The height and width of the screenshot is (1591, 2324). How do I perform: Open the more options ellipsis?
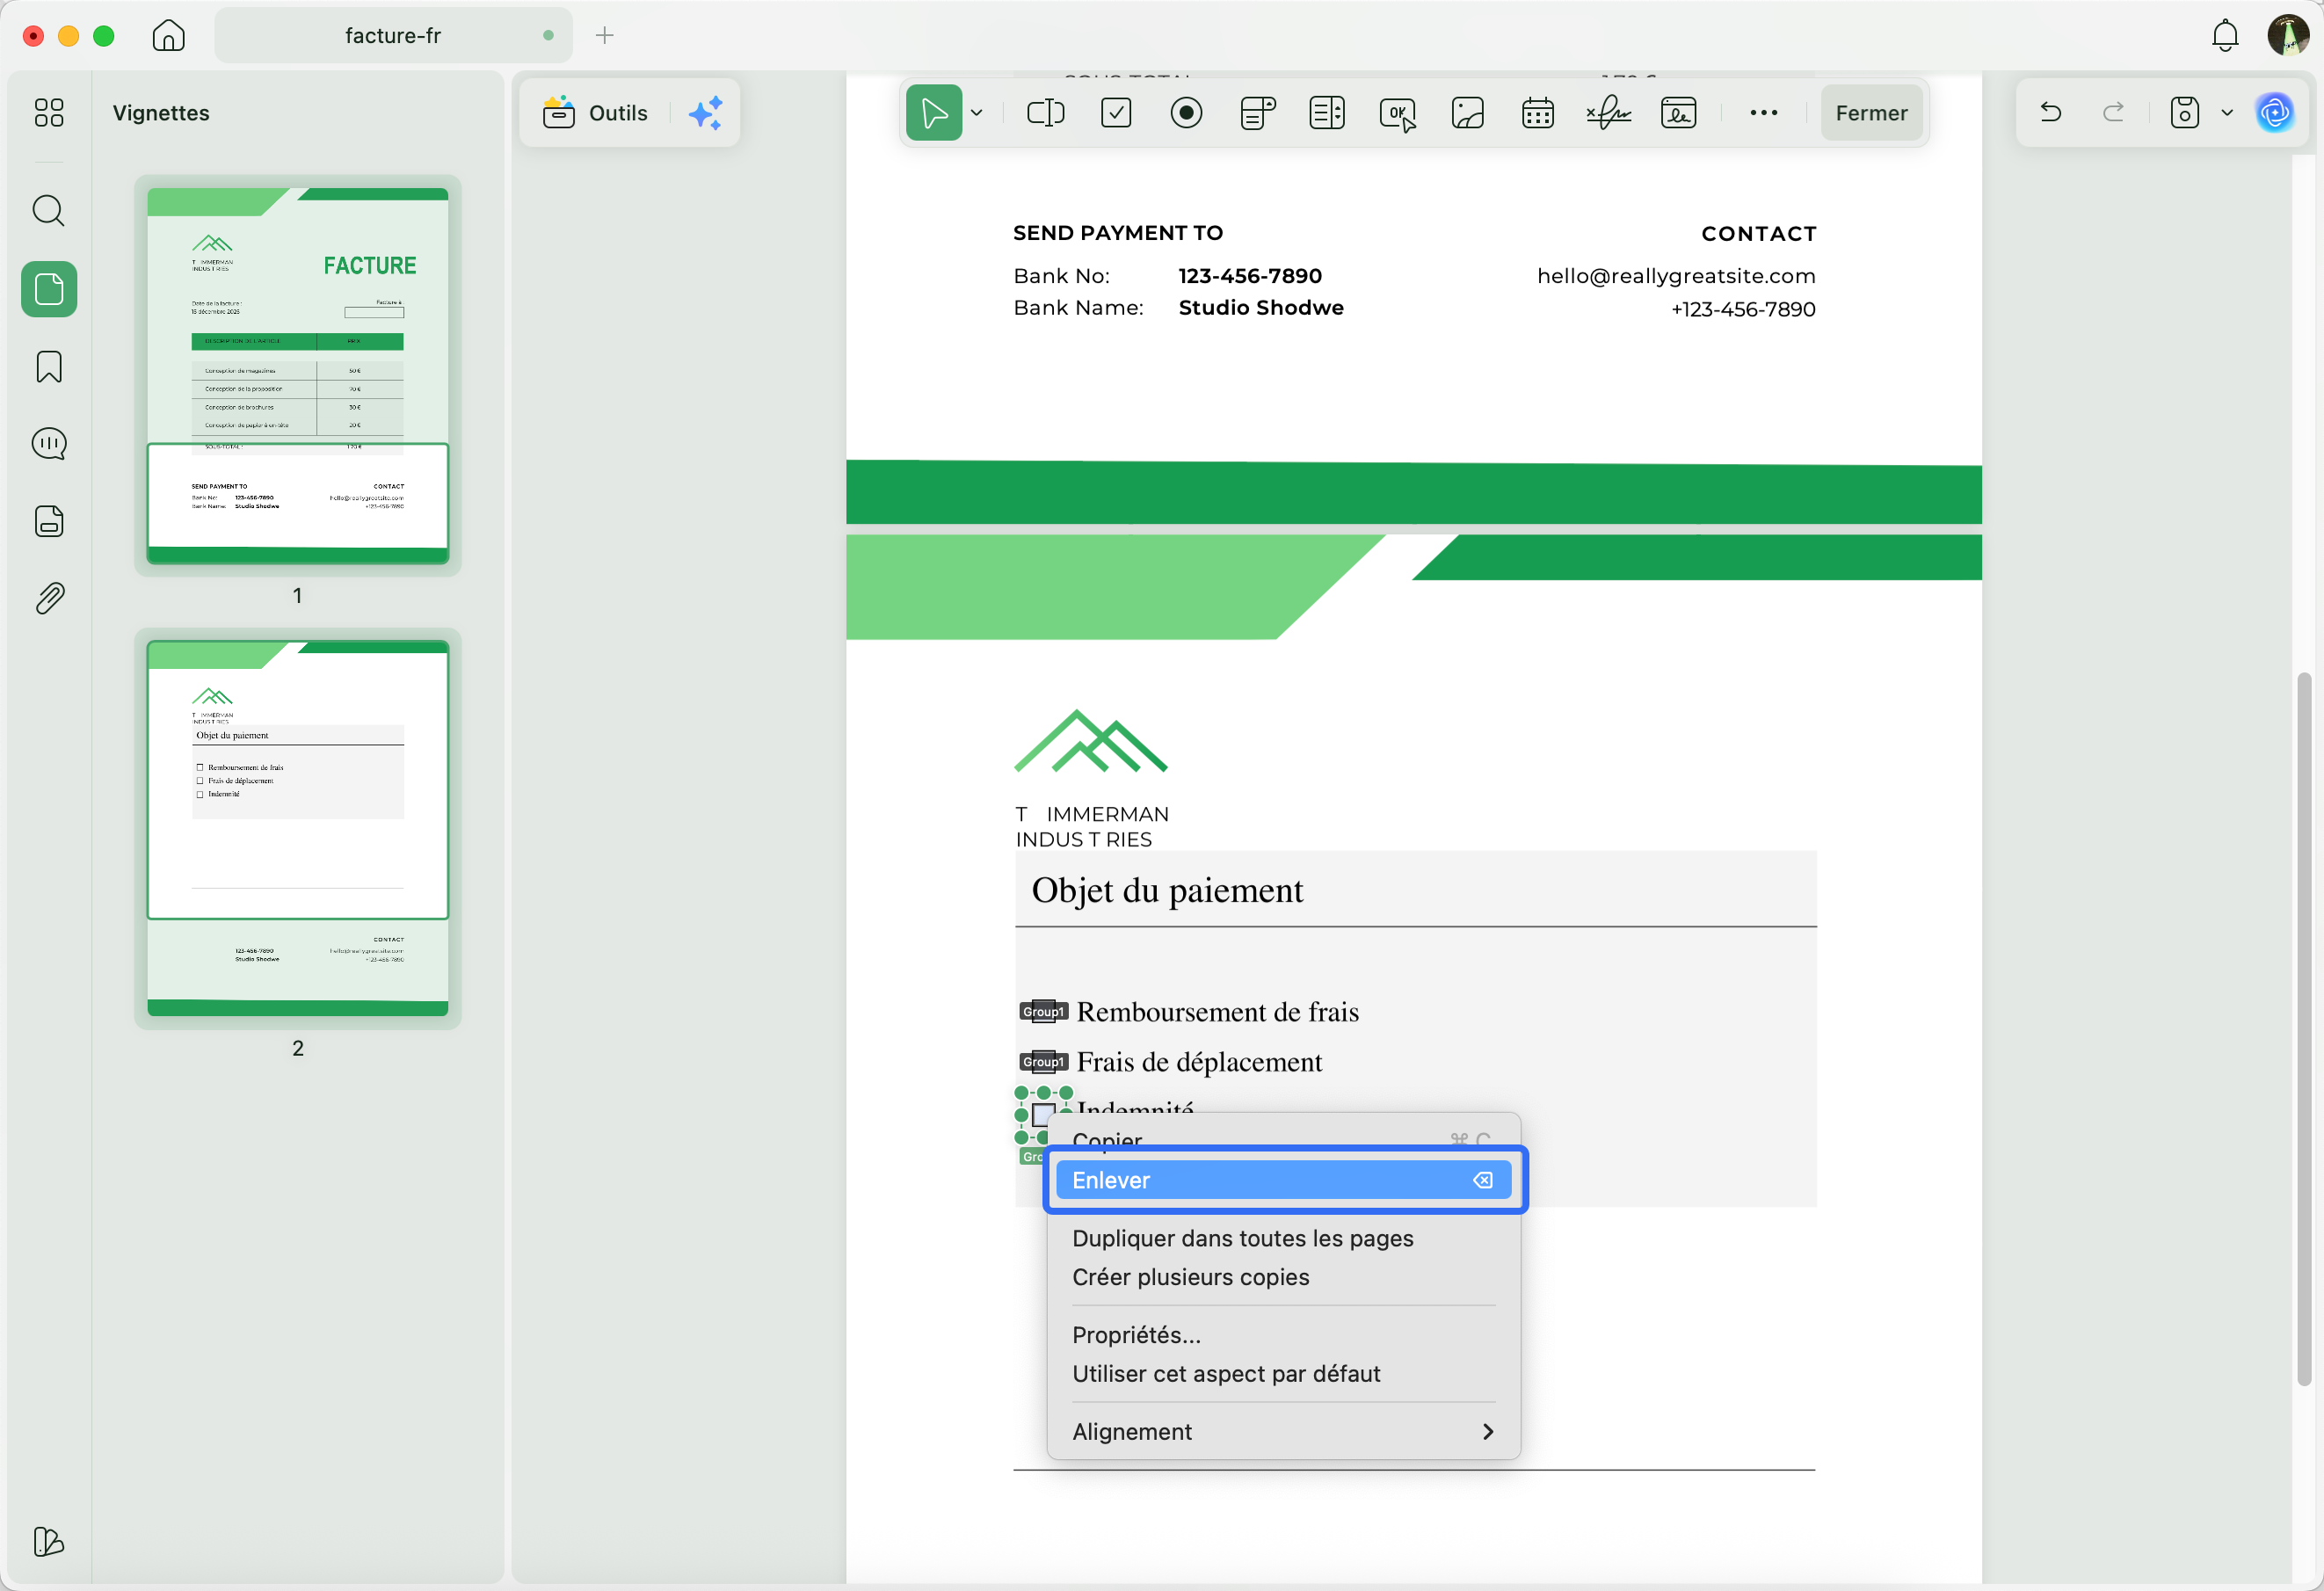(x=1764, y=113)
